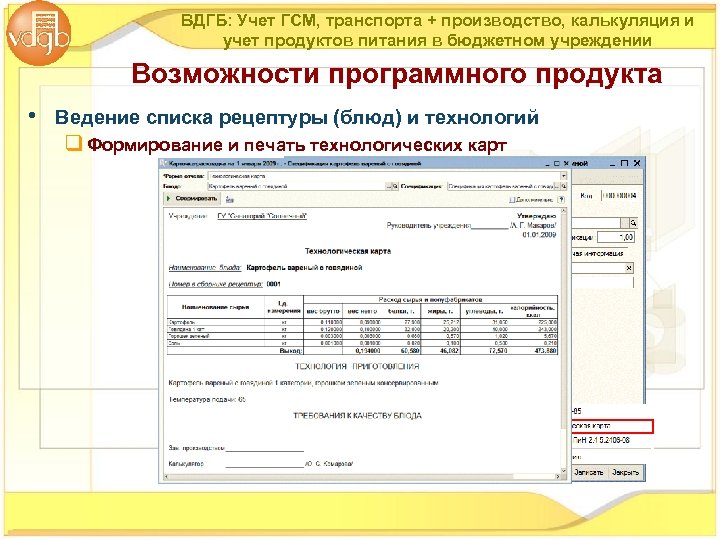Click the ellipsis button of Спецификация field

[557, 186]
